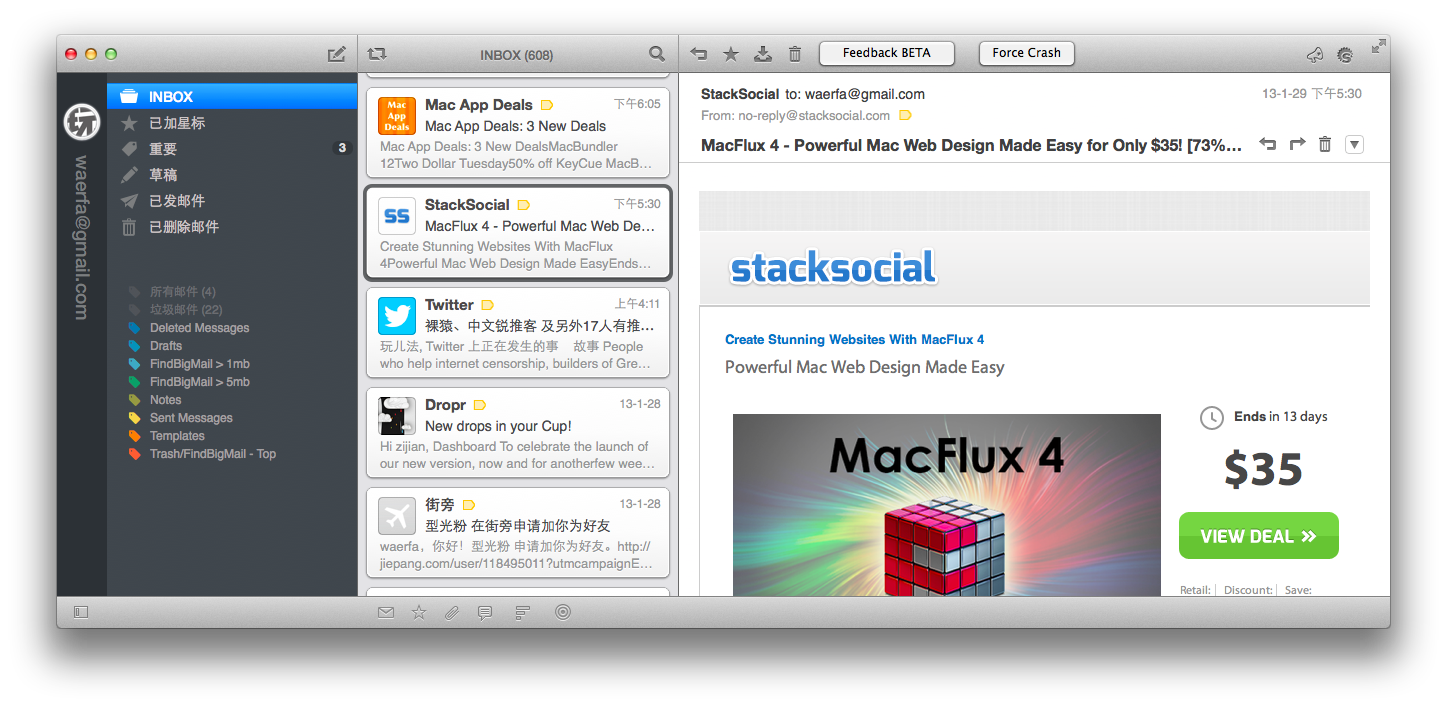Image resolution: width=1447 pixels, height=707 pixels.
Task: Filter starred mail with the bottom star icon
Action: point(419,612)
